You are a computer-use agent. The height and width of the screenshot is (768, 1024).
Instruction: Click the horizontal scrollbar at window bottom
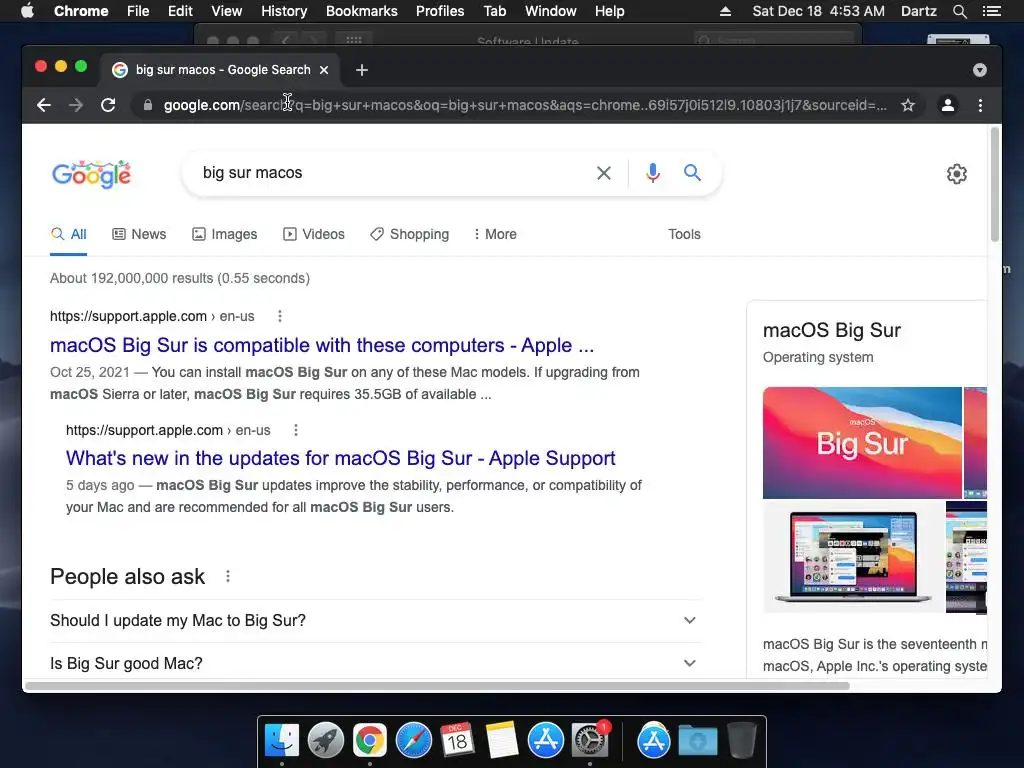pyautogui.click(x=437, y=686)
